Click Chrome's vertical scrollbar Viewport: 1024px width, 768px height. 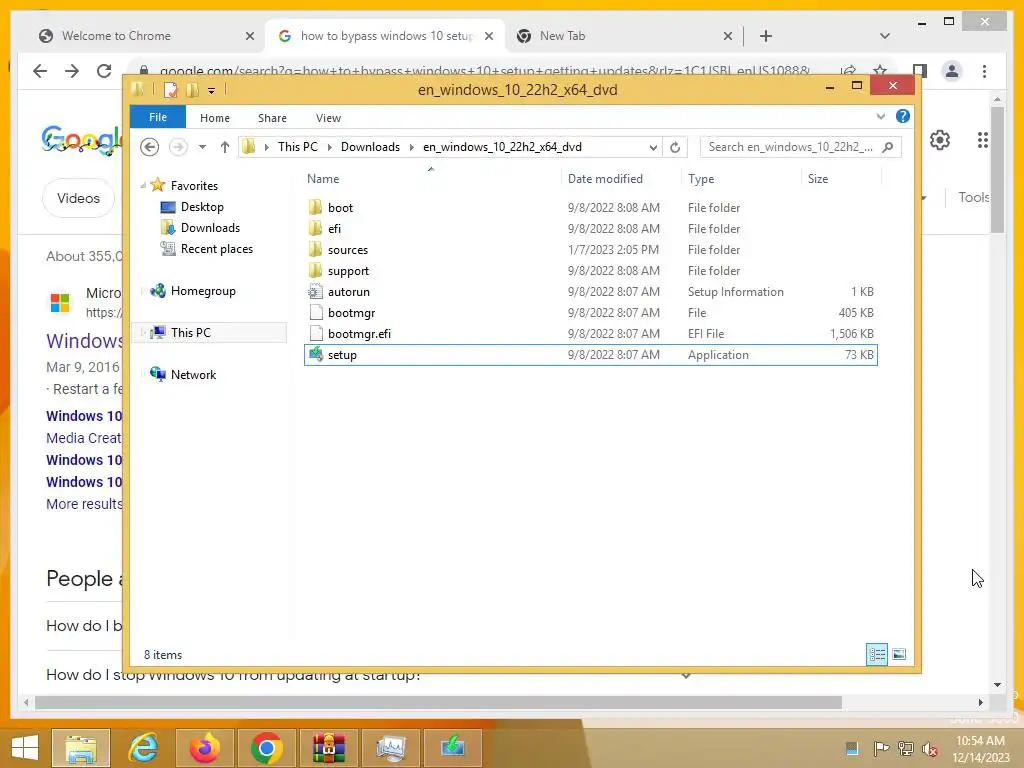(997, 170)
